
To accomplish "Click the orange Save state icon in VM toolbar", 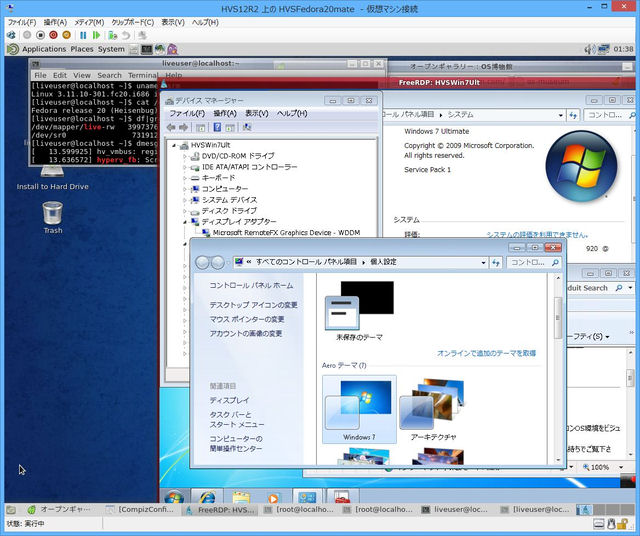I will click(x=66, y=35).
